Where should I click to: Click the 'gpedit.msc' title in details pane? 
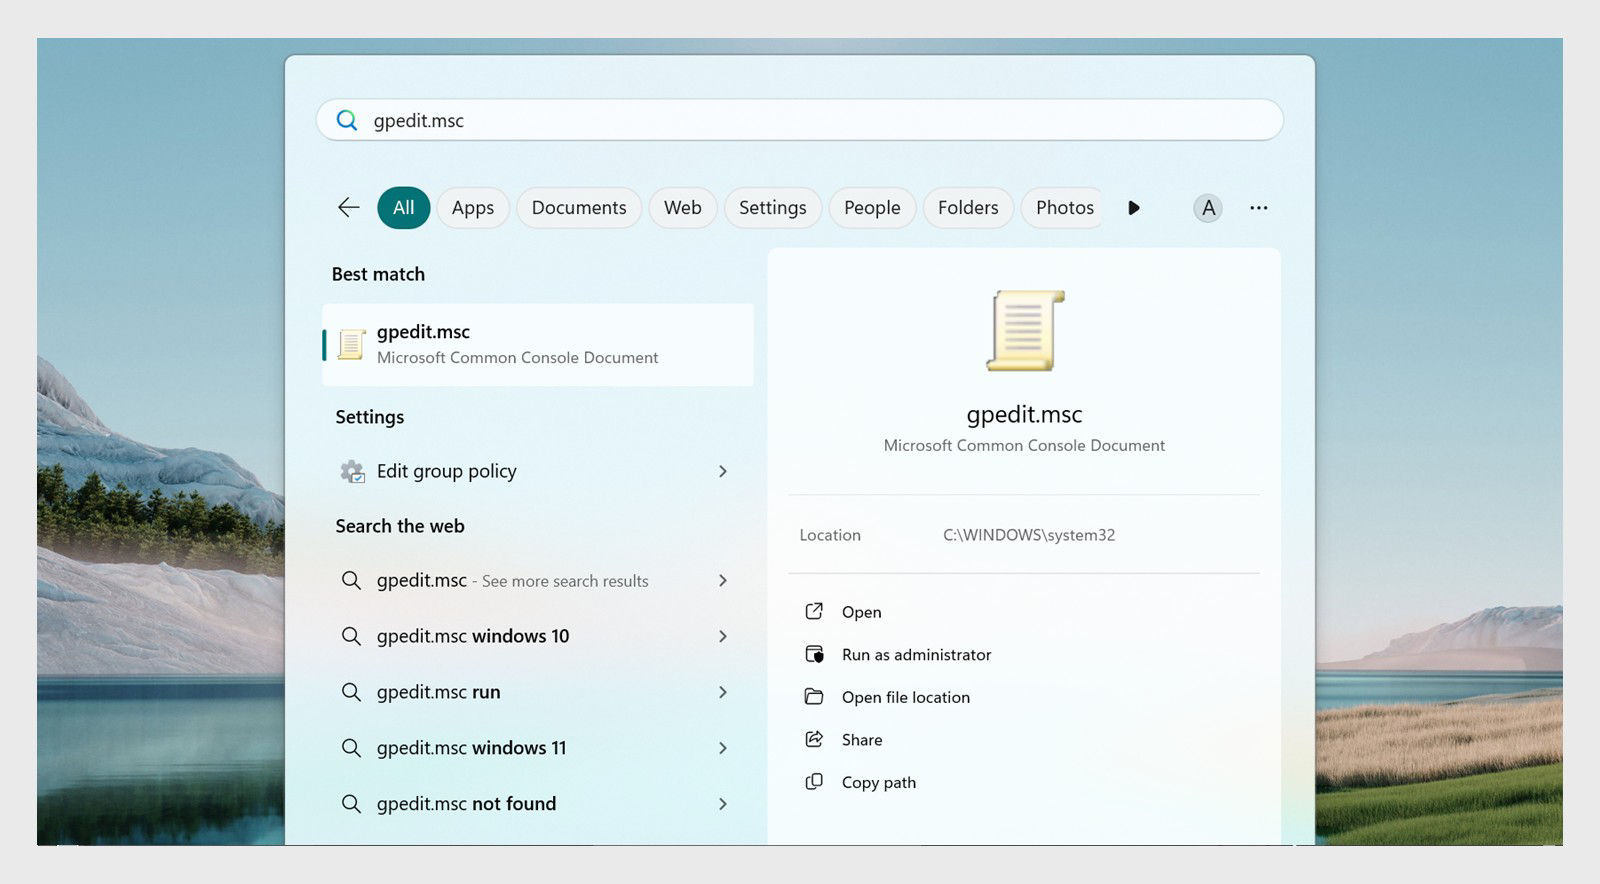(x=1024, y=414)
